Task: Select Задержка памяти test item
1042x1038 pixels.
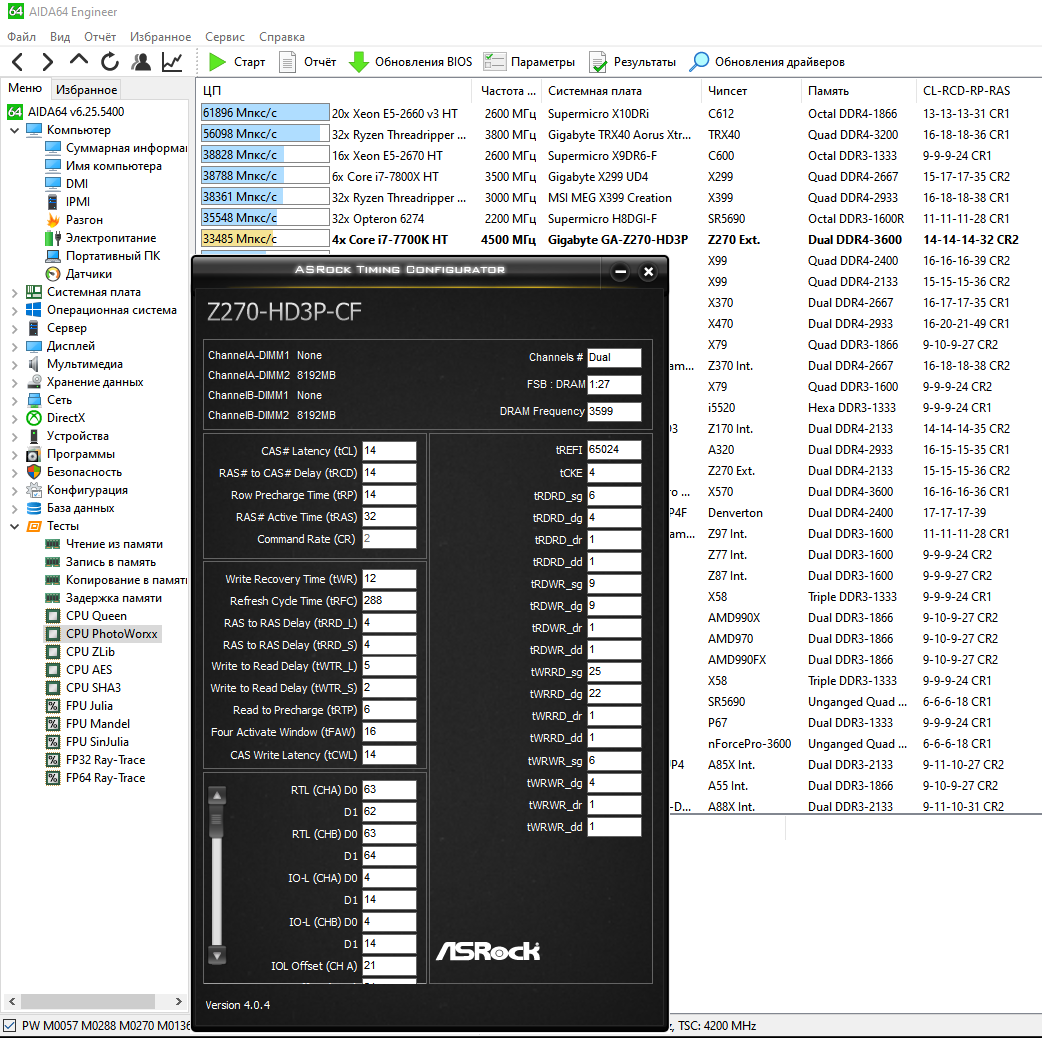Action: 103,597
